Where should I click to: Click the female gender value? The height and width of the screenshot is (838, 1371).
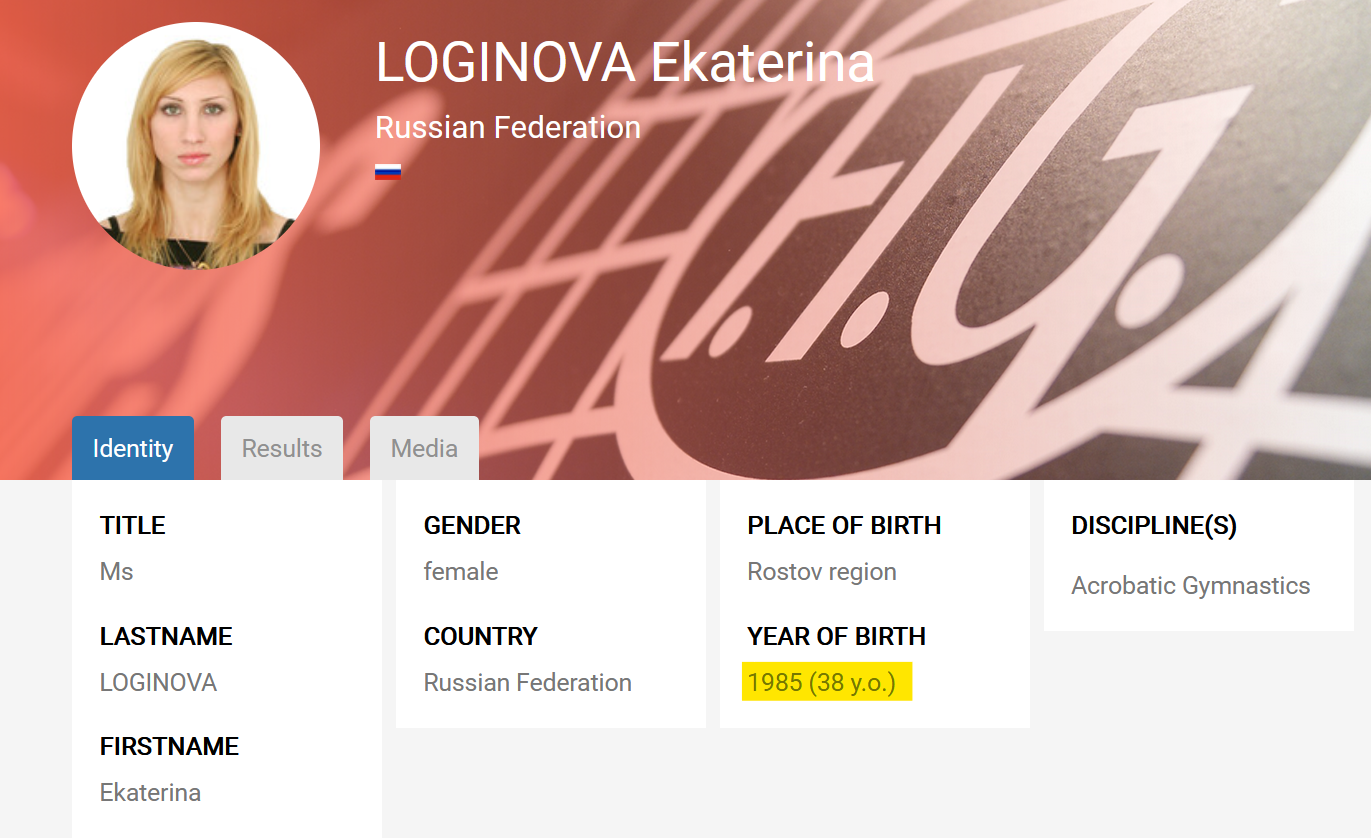click(x=461, y=572)
